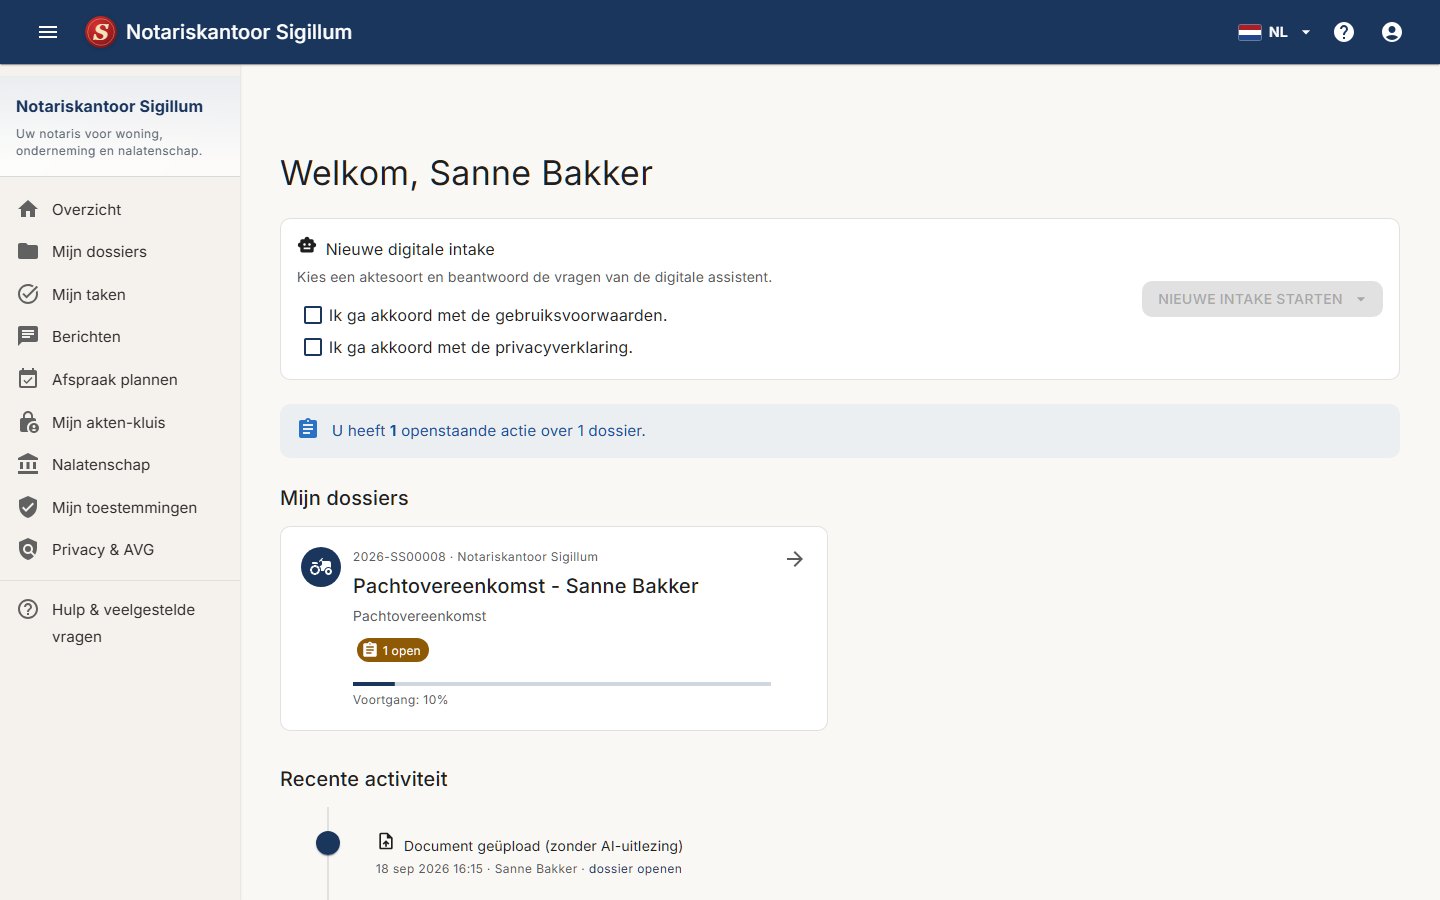Screen dimensions: 1440x900
Task: Open the hamburger navigation menu
Action: tap(48, 32)
